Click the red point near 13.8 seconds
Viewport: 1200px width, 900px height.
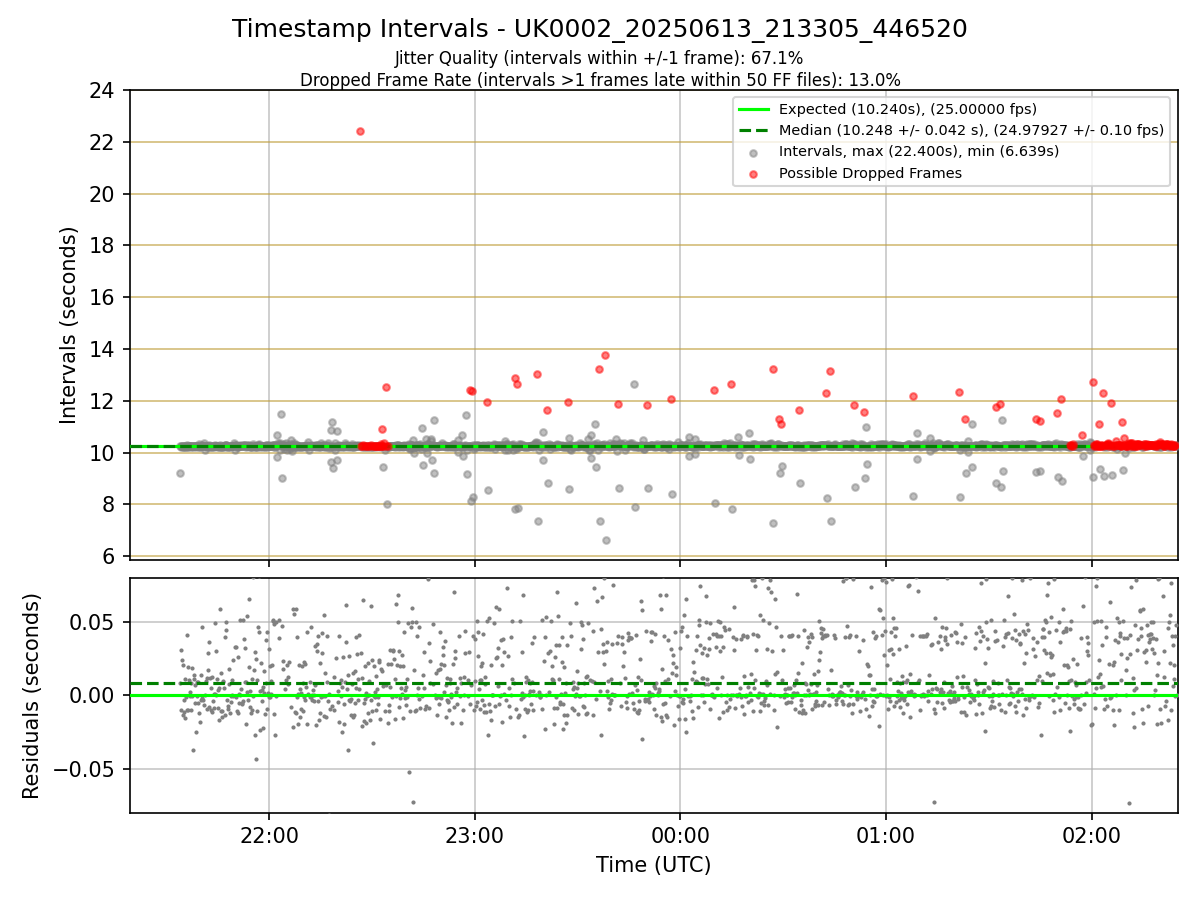(605, 355)
